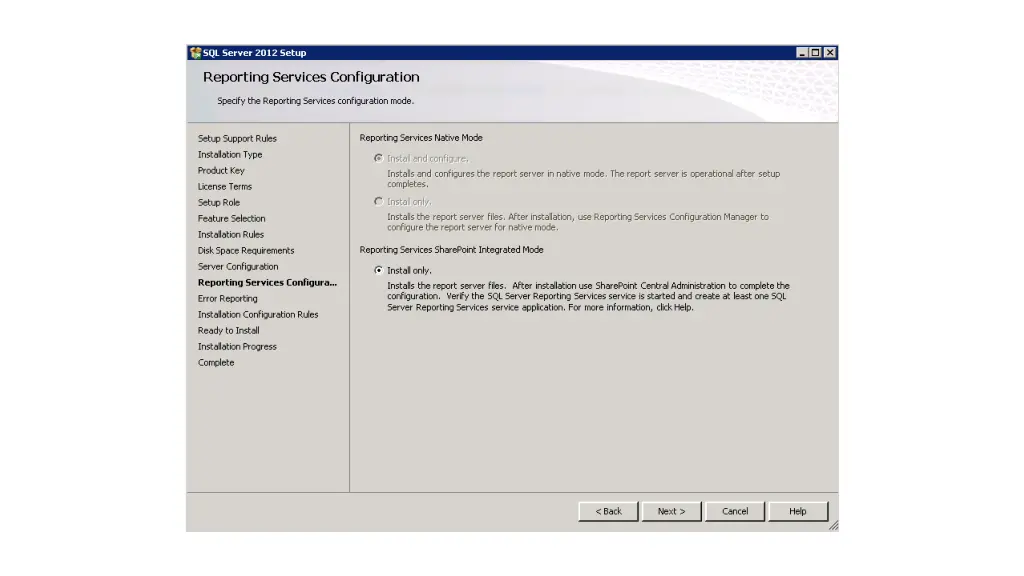Select Native Mode Install only radio
This screenshot has height=576, width=1024.
(x=378, y=201)
